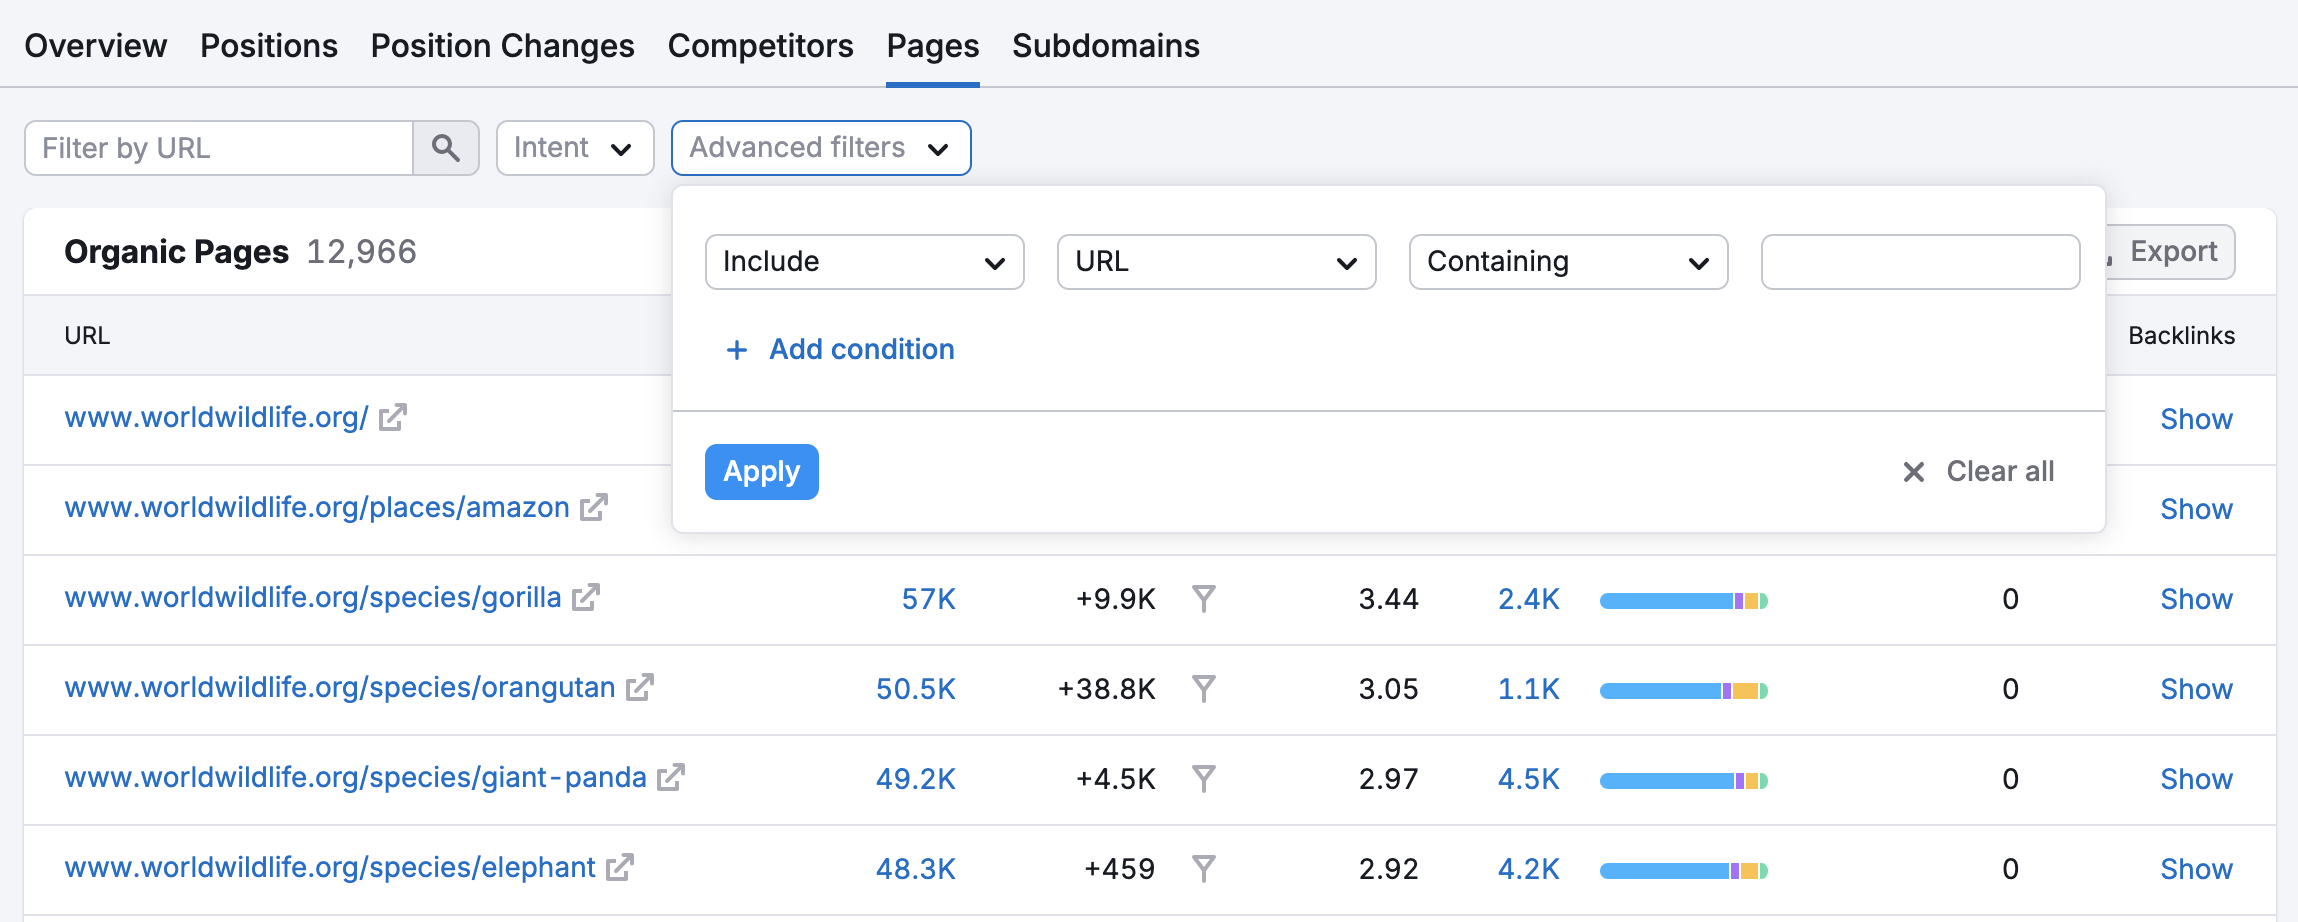Click Show backlinks for orangutan row
The width and height of the screenshot is (2298, 922).
click(2196, 689)
